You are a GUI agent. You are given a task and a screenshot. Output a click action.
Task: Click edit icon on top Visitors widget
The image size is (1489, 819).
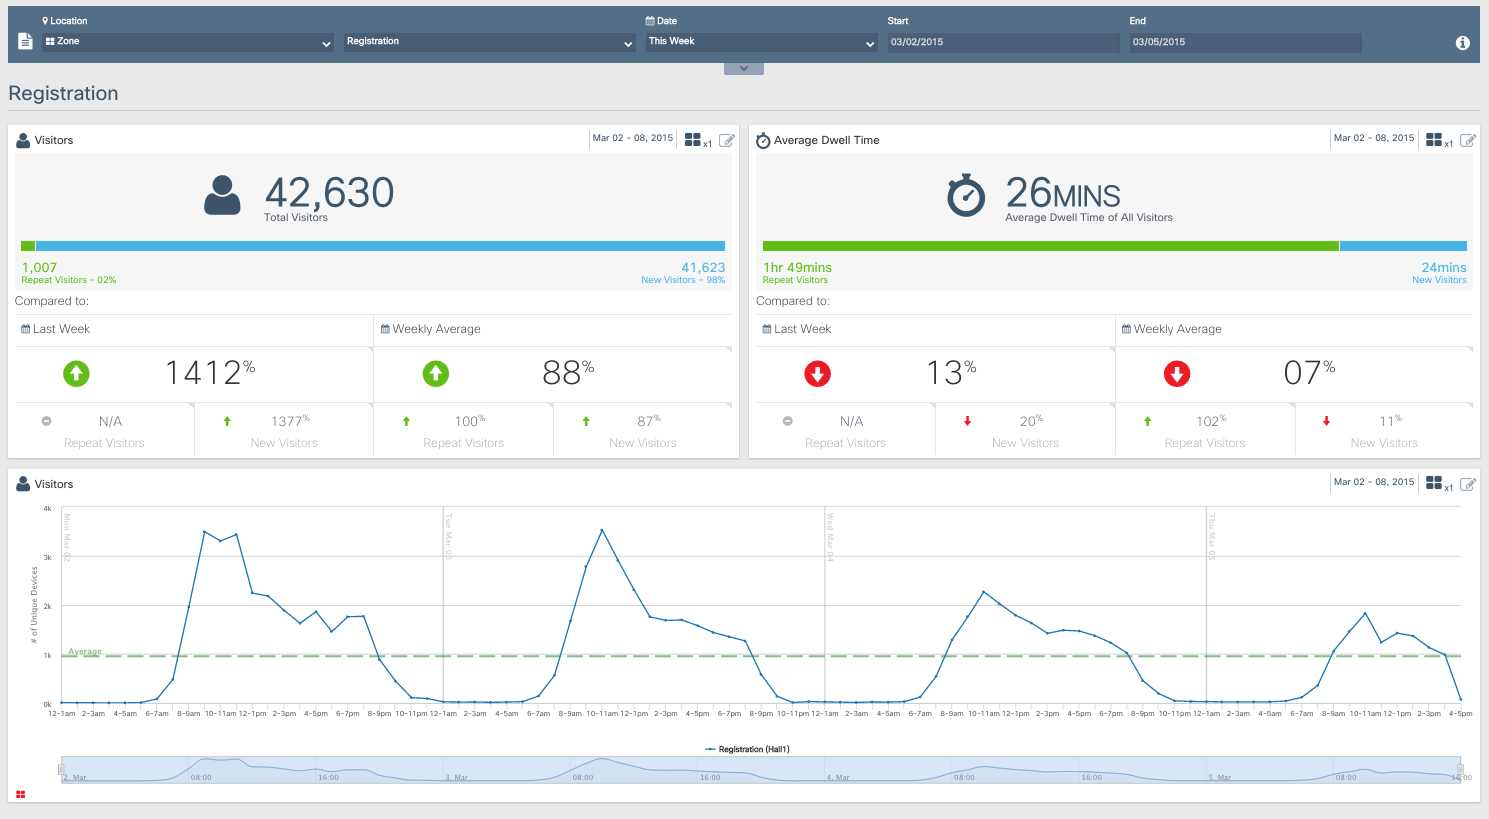pos(727,141)
